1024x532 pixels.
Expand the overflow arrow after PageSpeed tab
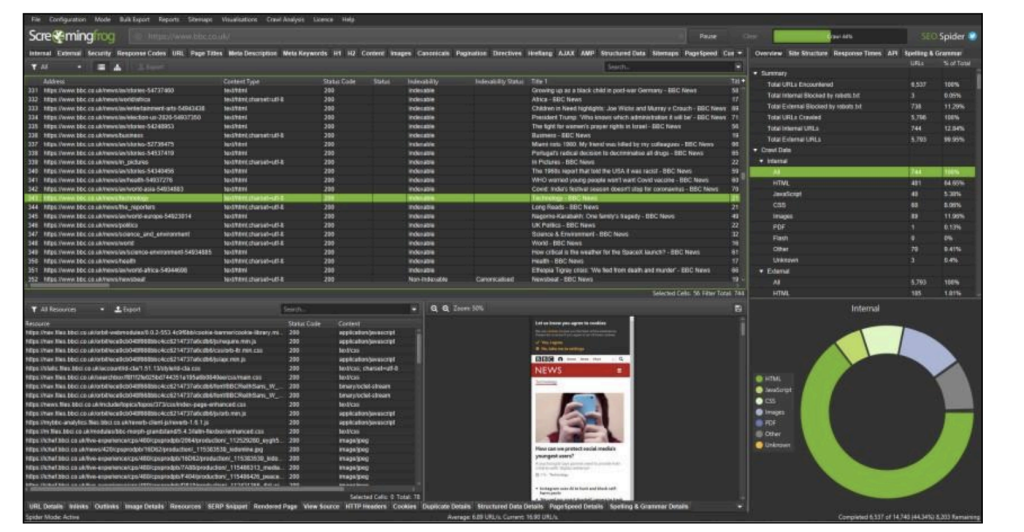pyautogui.click(x=741, y=52)
